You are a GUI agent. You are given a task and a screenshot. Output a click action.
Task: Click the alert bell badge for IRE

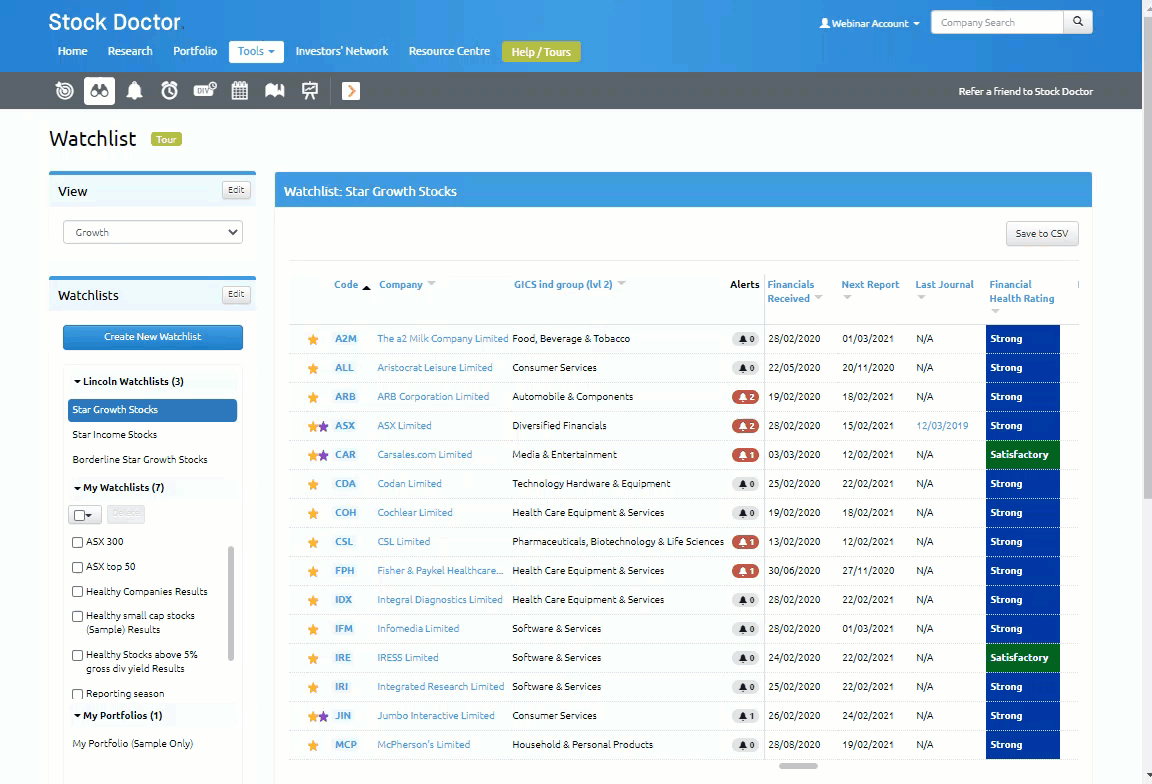[x=745, y=658]
